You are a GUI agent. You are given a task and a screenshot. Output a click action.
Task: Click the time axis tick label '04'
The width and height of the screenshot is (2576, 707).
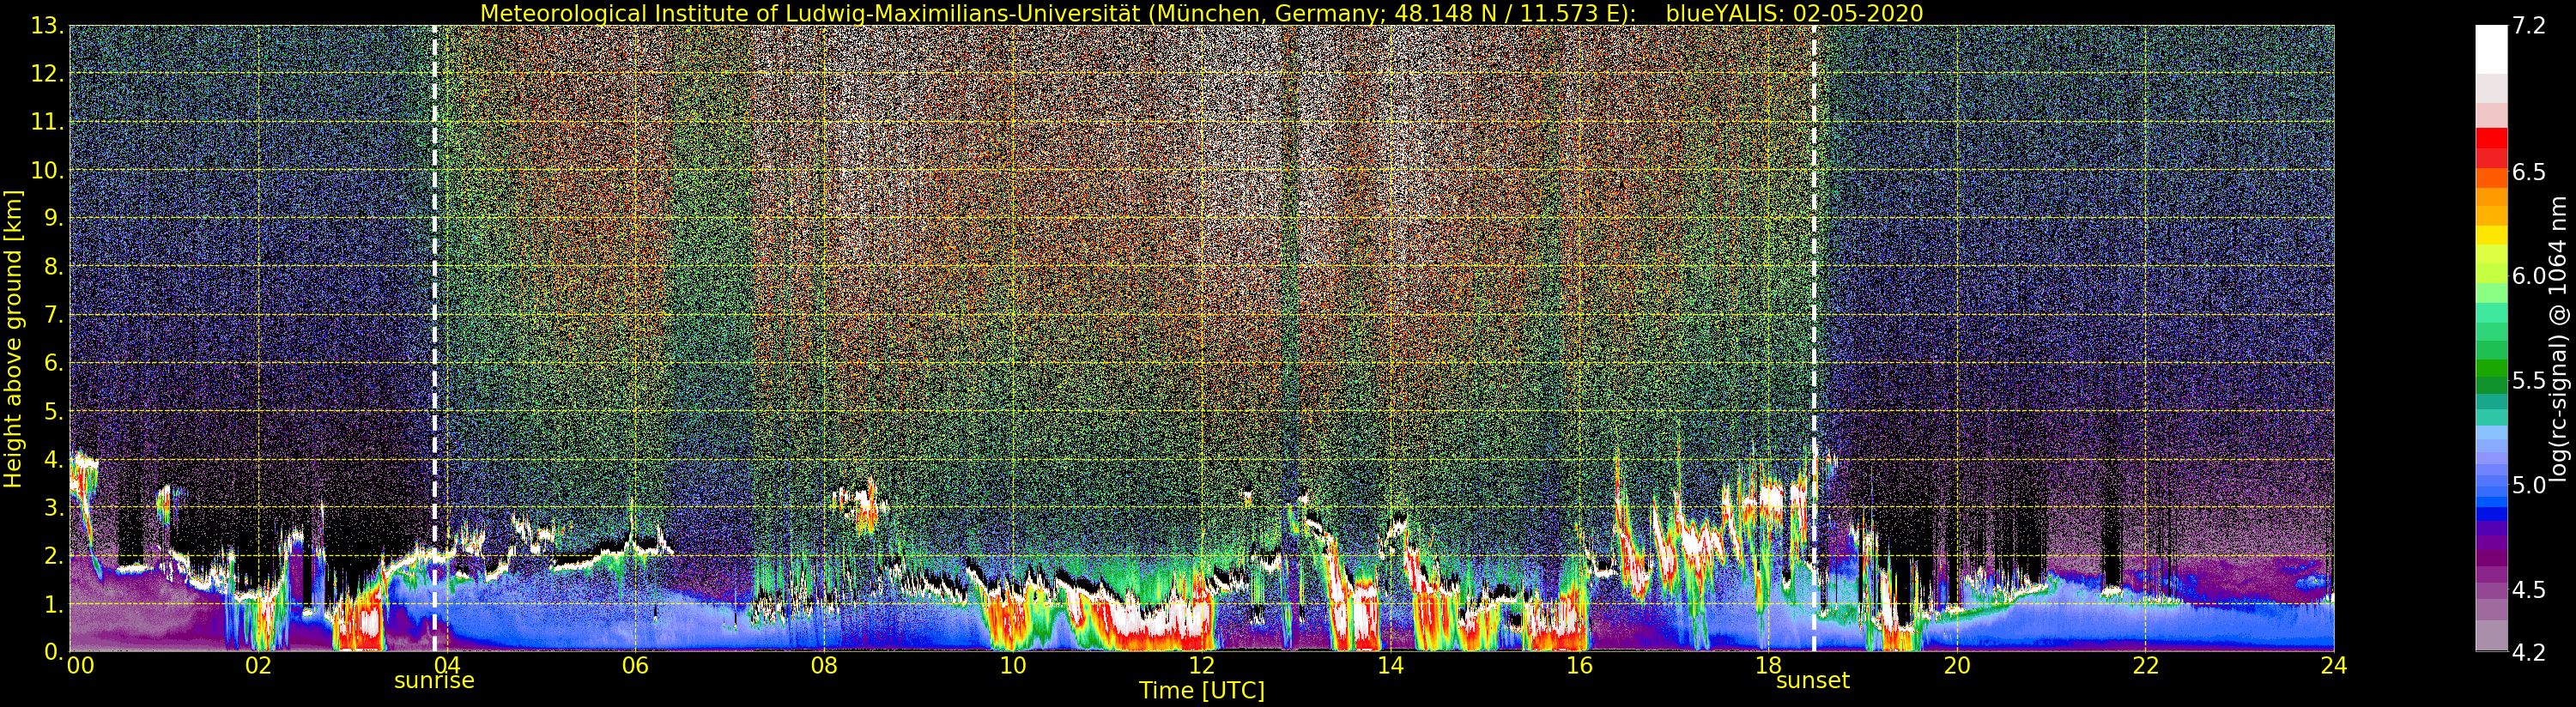(x=446, y=666)
